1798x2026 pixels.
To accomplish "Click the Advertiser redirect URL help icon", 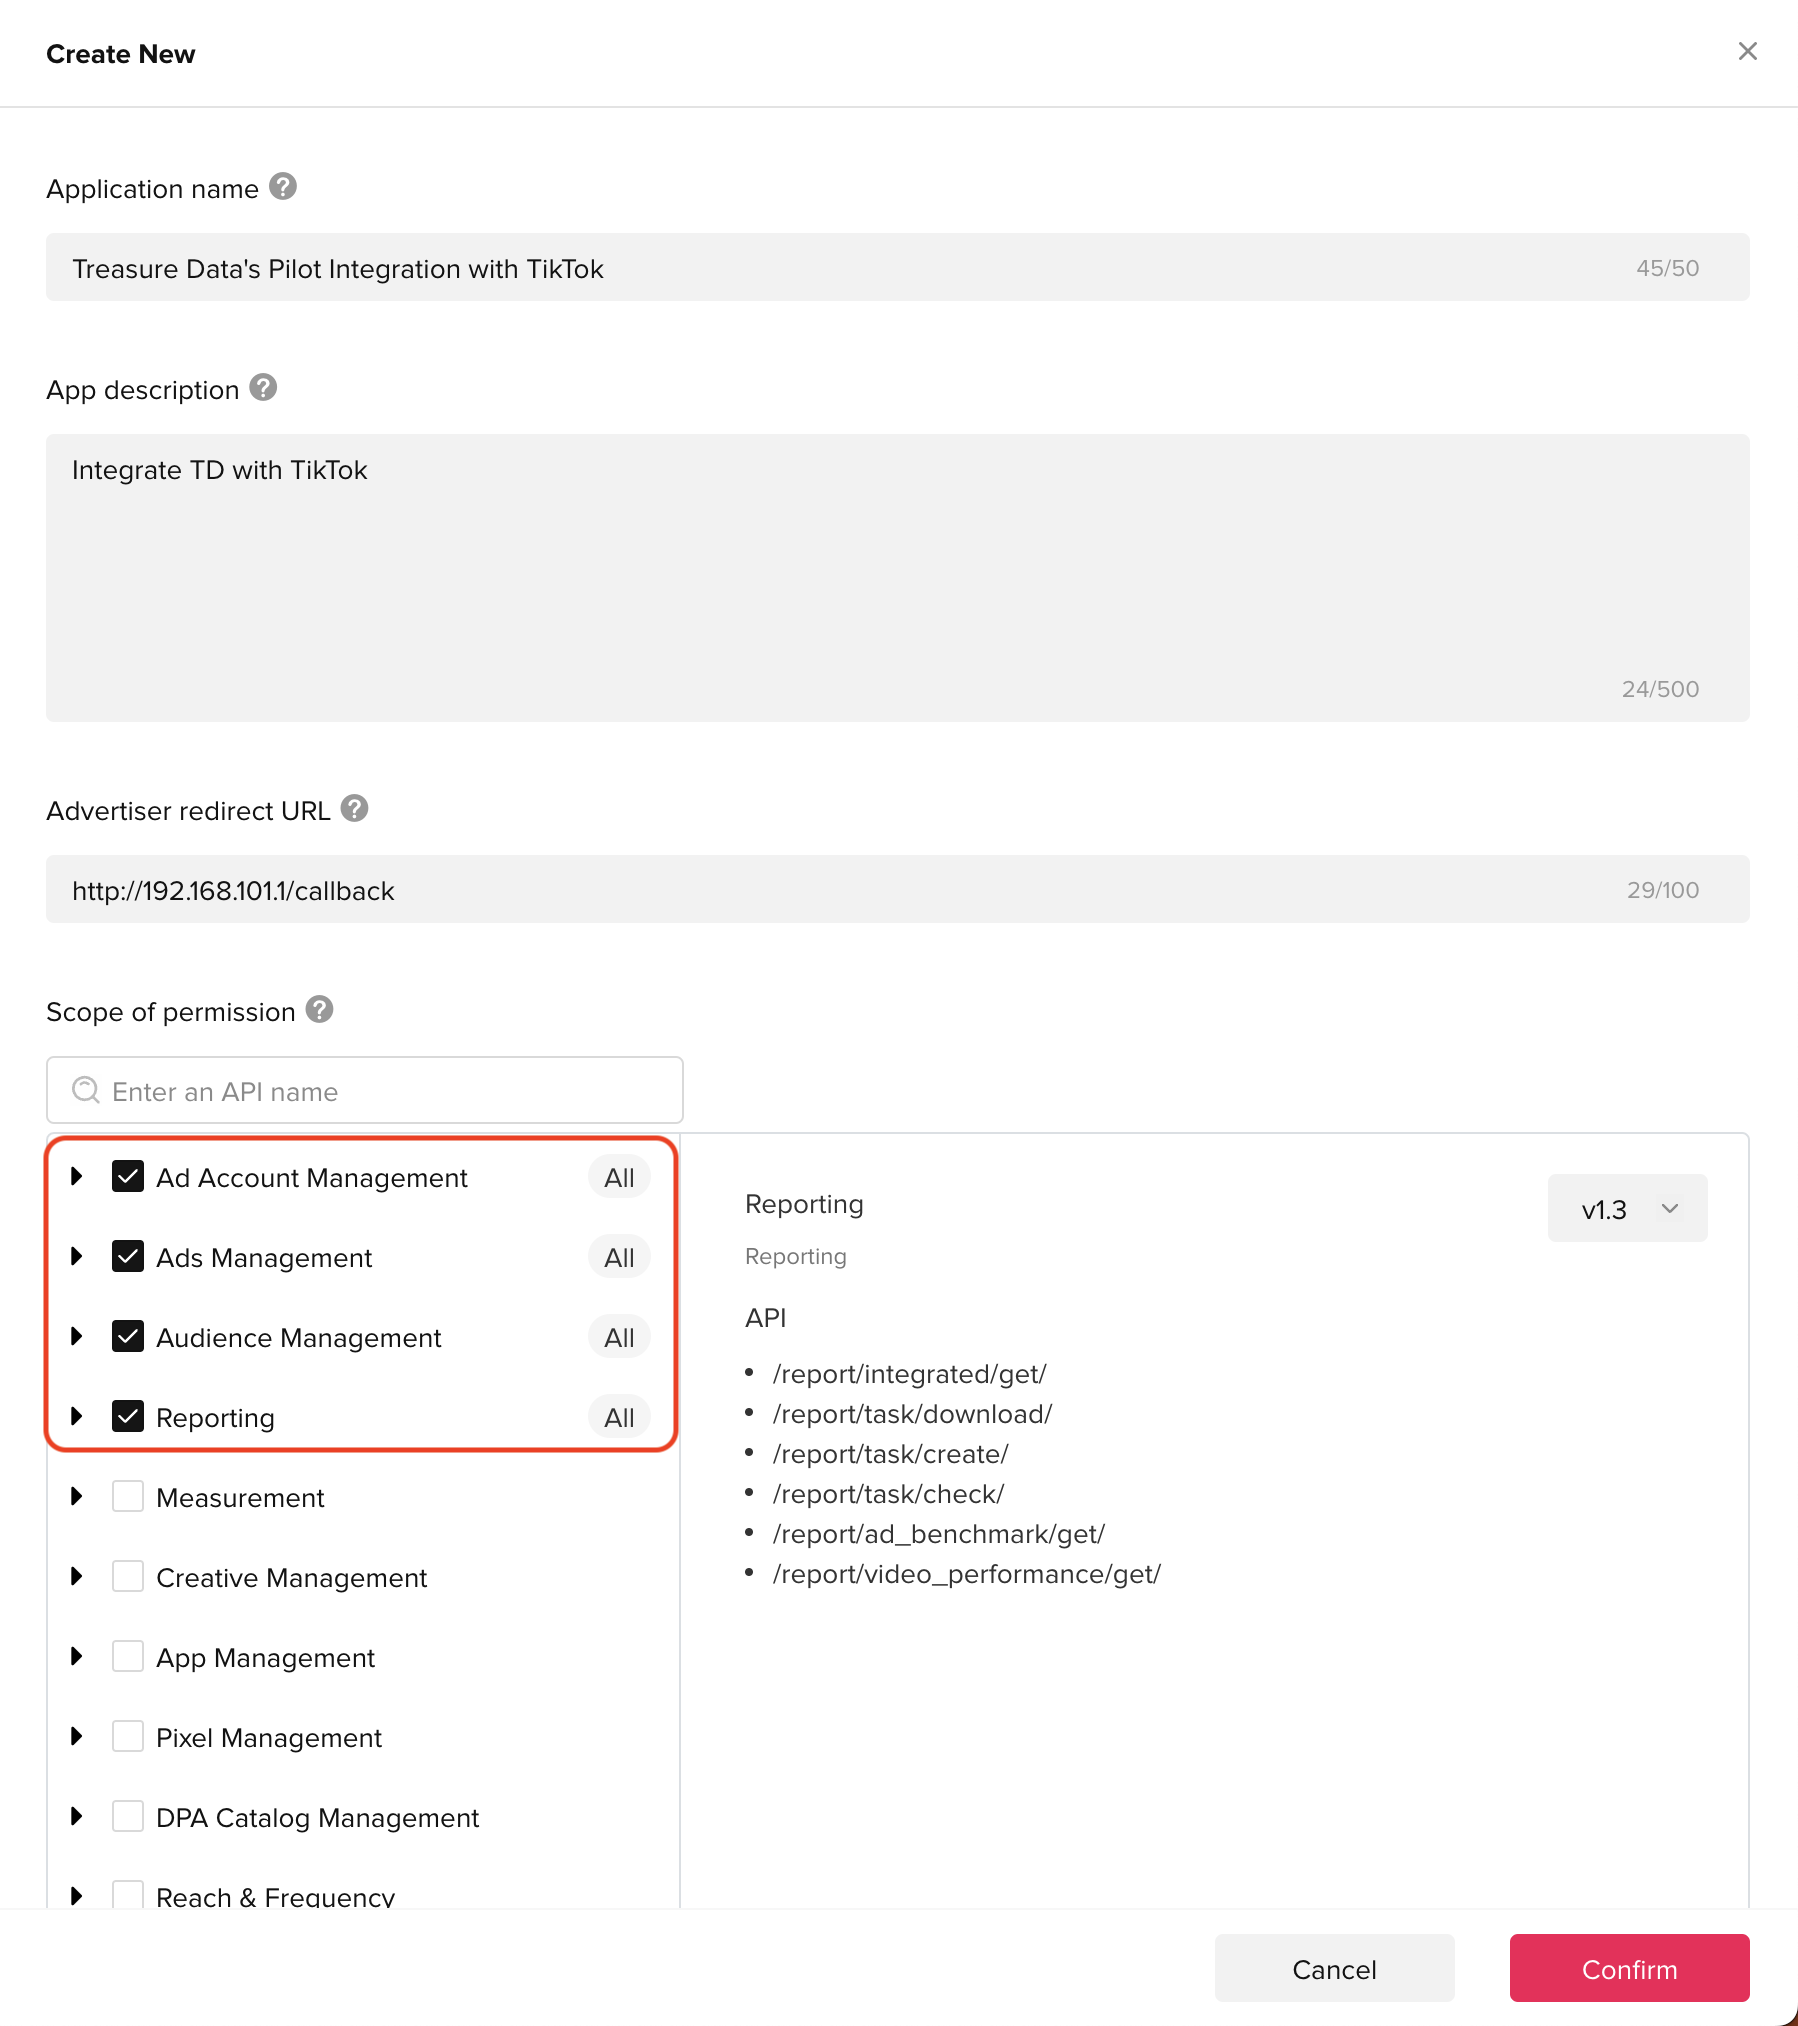I will 354,809.
